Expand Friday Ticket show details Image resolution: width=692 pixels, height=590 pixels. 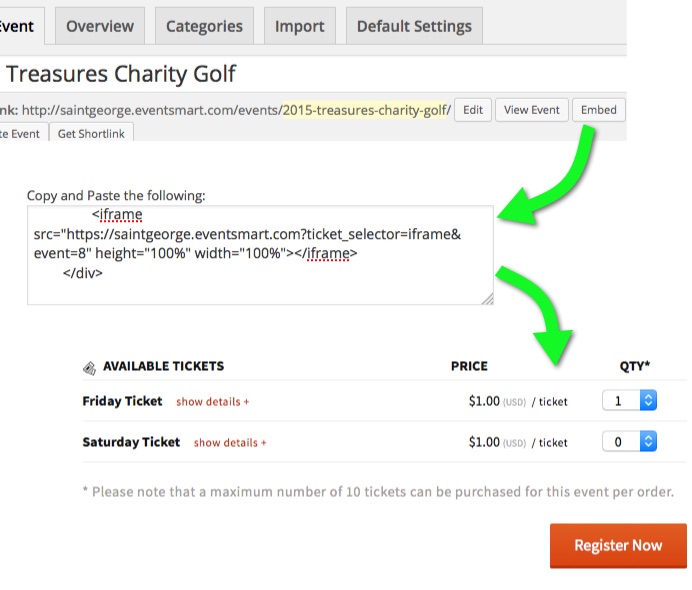(212, 402)
